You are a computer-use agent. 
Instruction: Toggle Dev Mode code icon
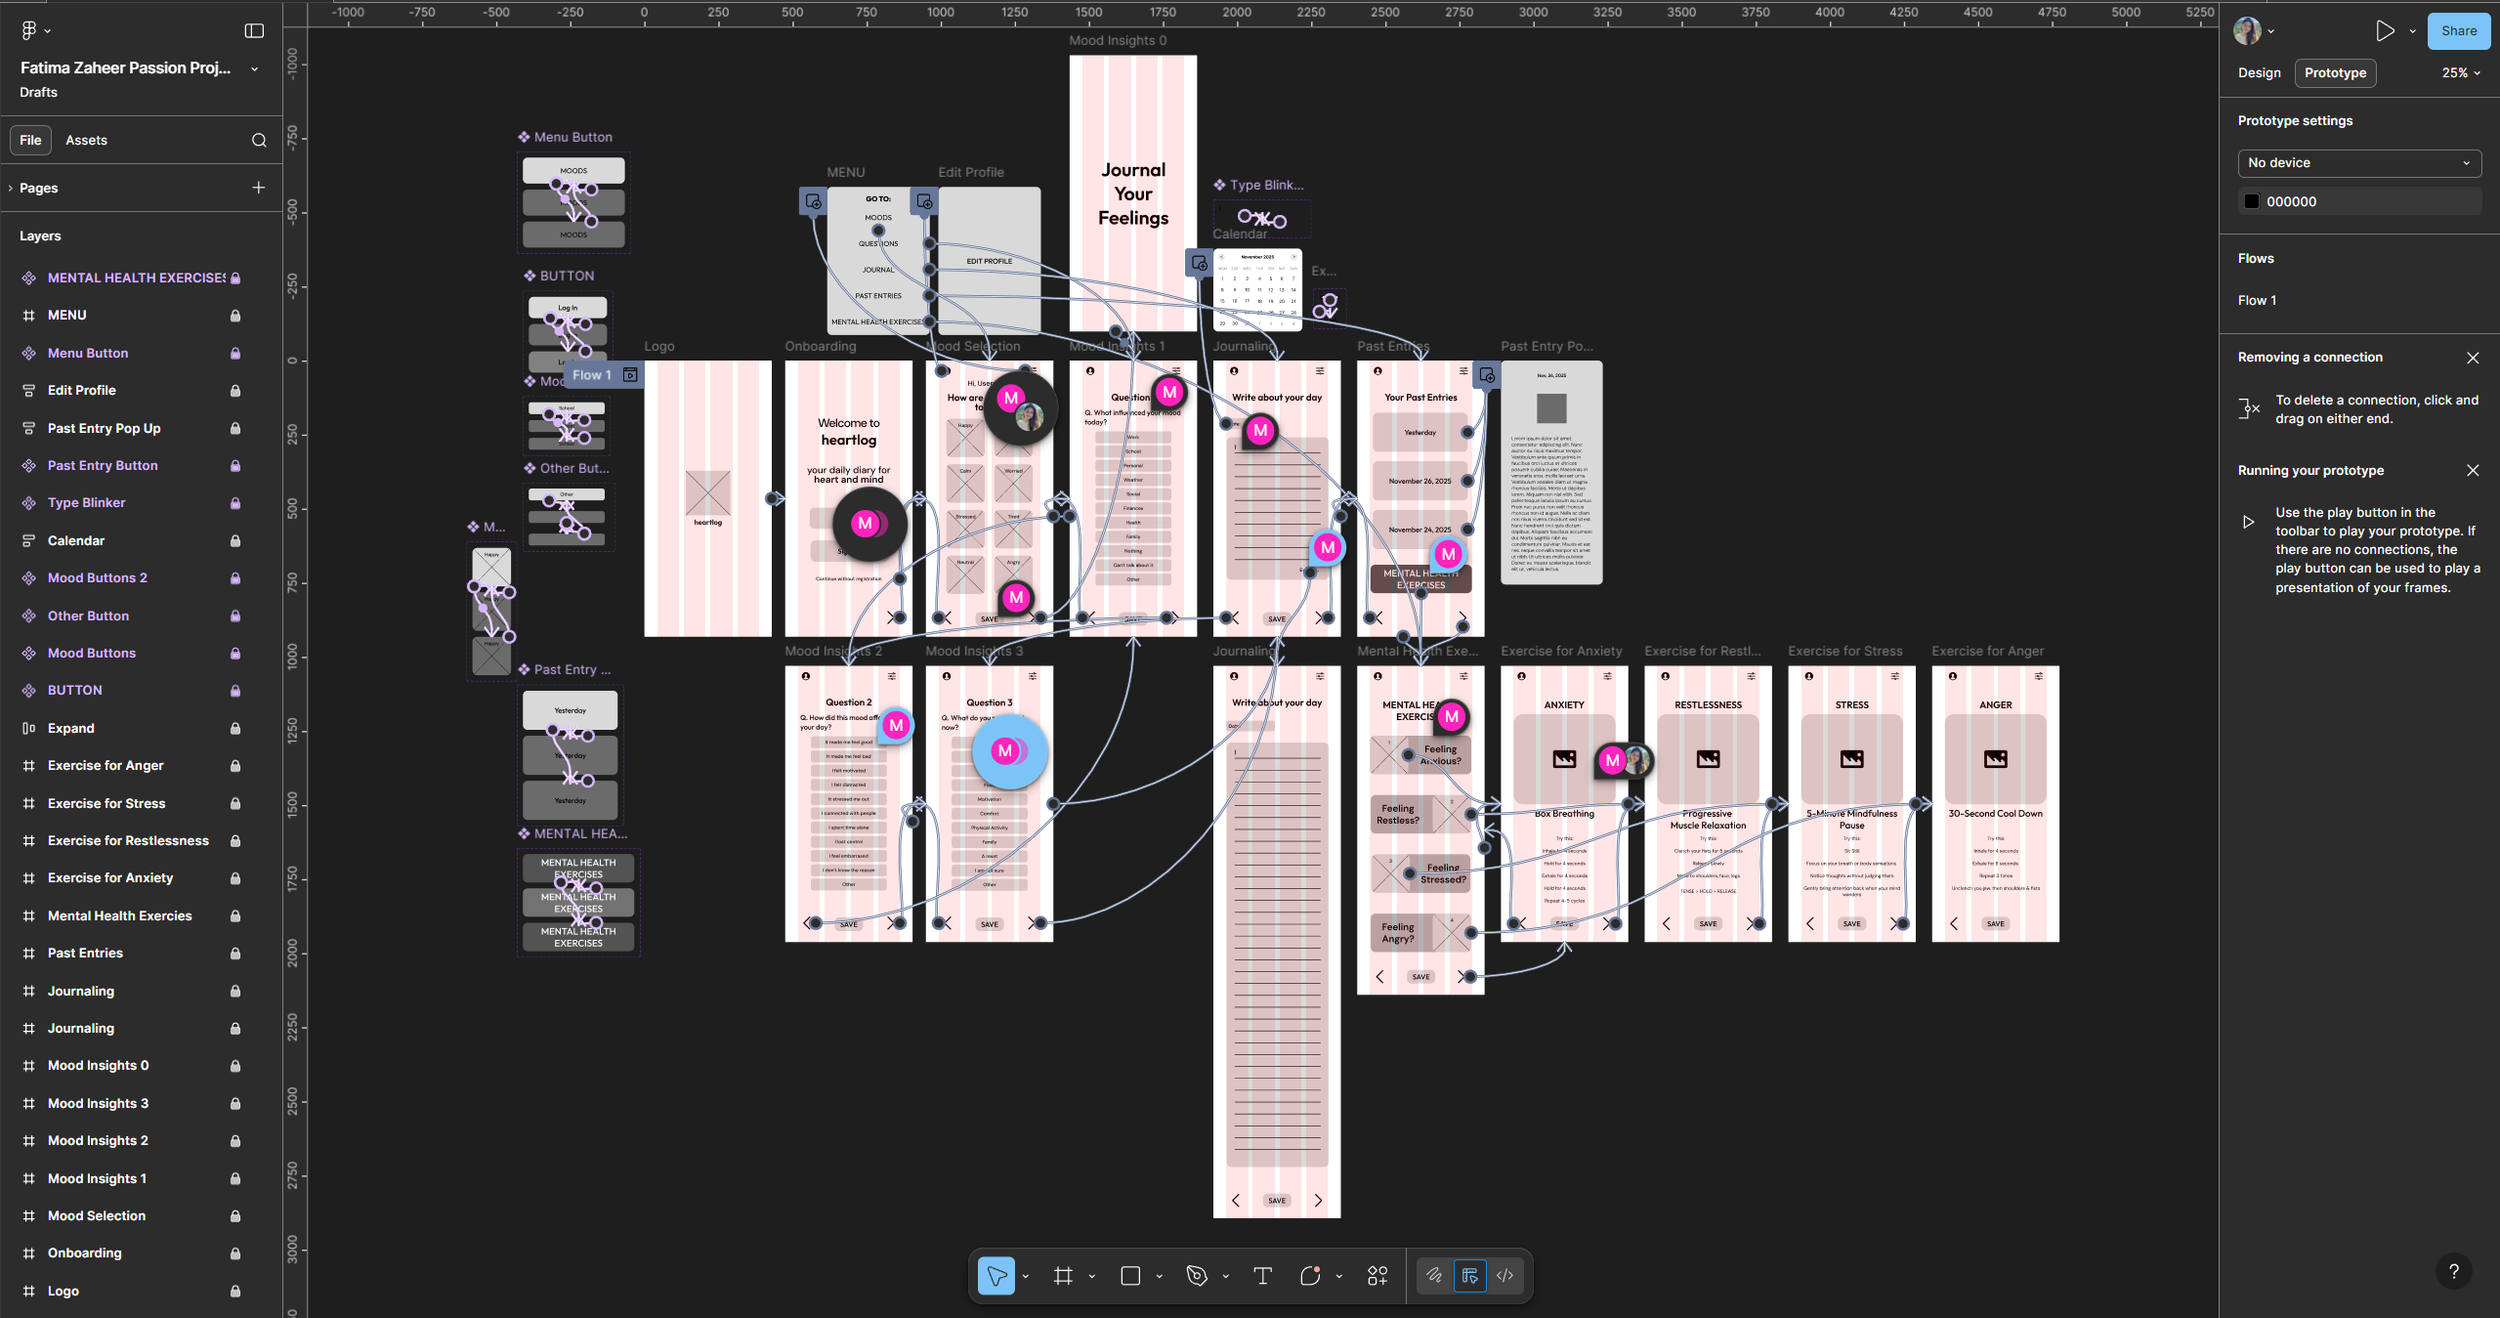(x=1505, y=1275)
